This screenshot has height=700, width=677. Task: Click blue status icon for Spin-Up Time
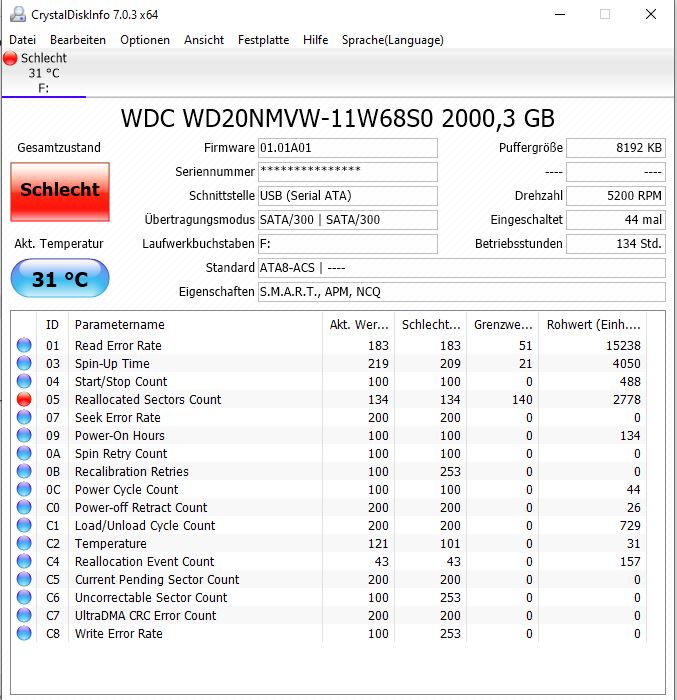click(24, 363)
